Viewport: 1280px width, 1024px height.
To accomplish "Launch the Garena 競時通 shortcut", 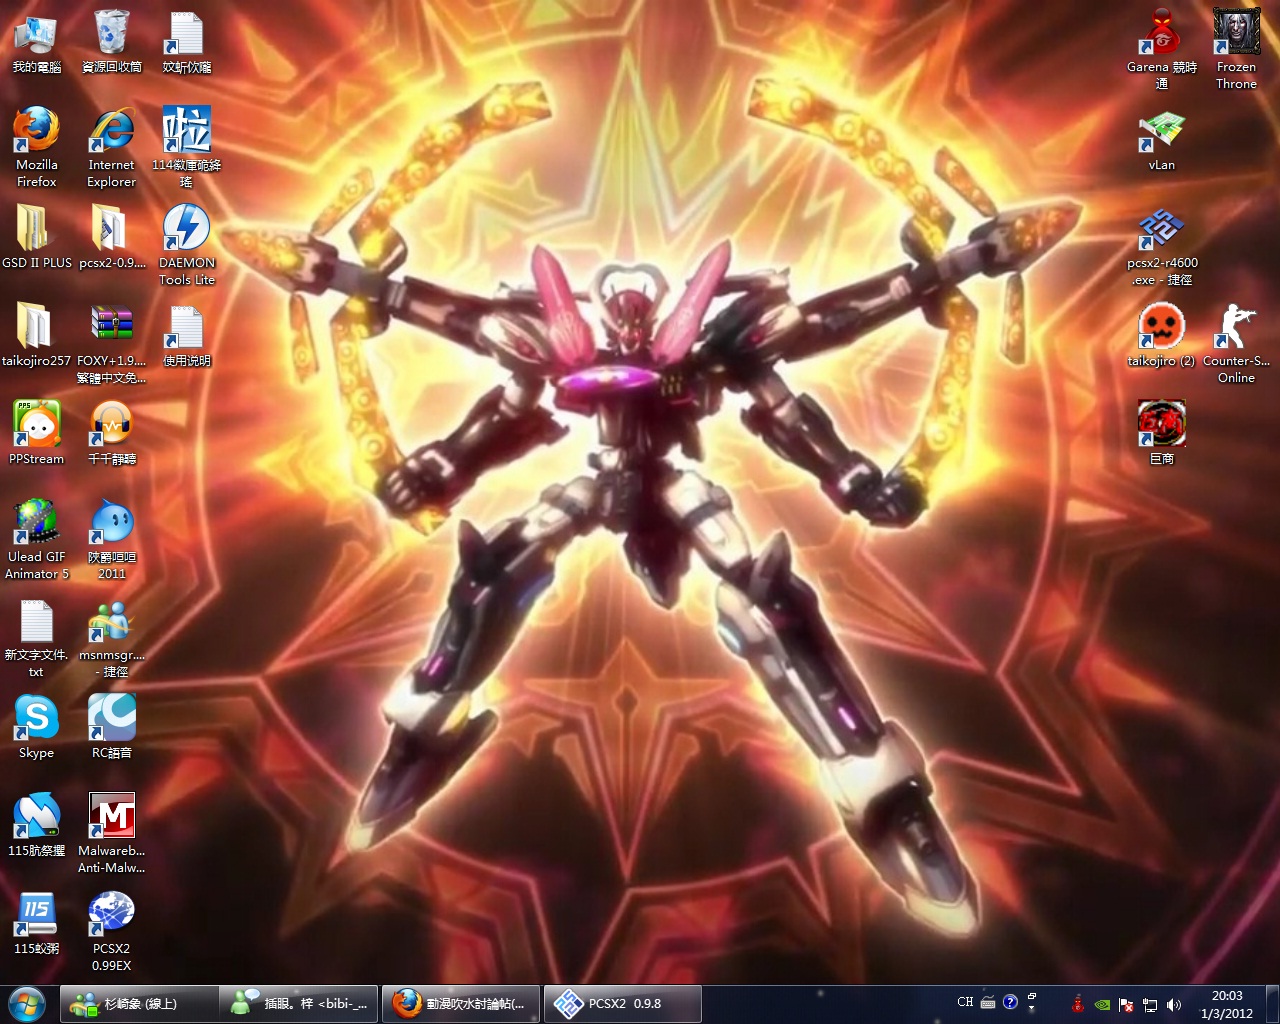I will coord(1162,49).
